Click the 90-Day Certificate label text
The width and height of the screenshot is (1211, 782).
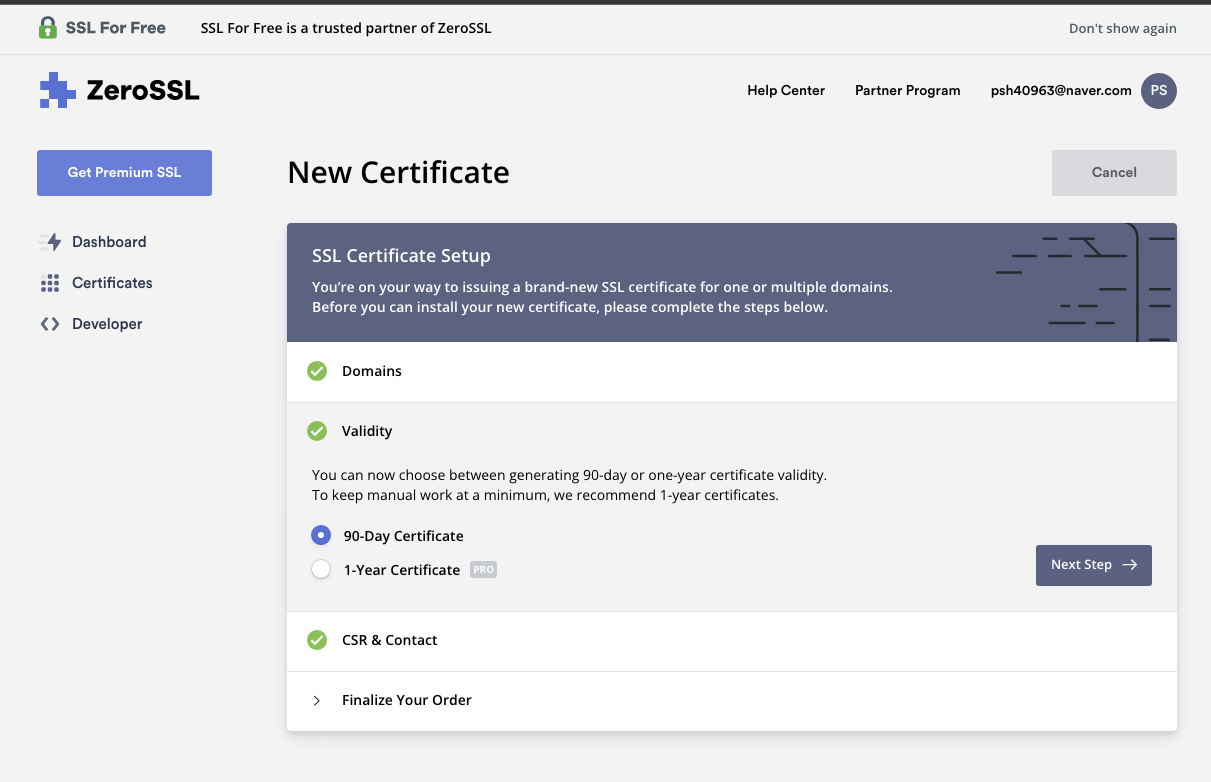[404, 536]
